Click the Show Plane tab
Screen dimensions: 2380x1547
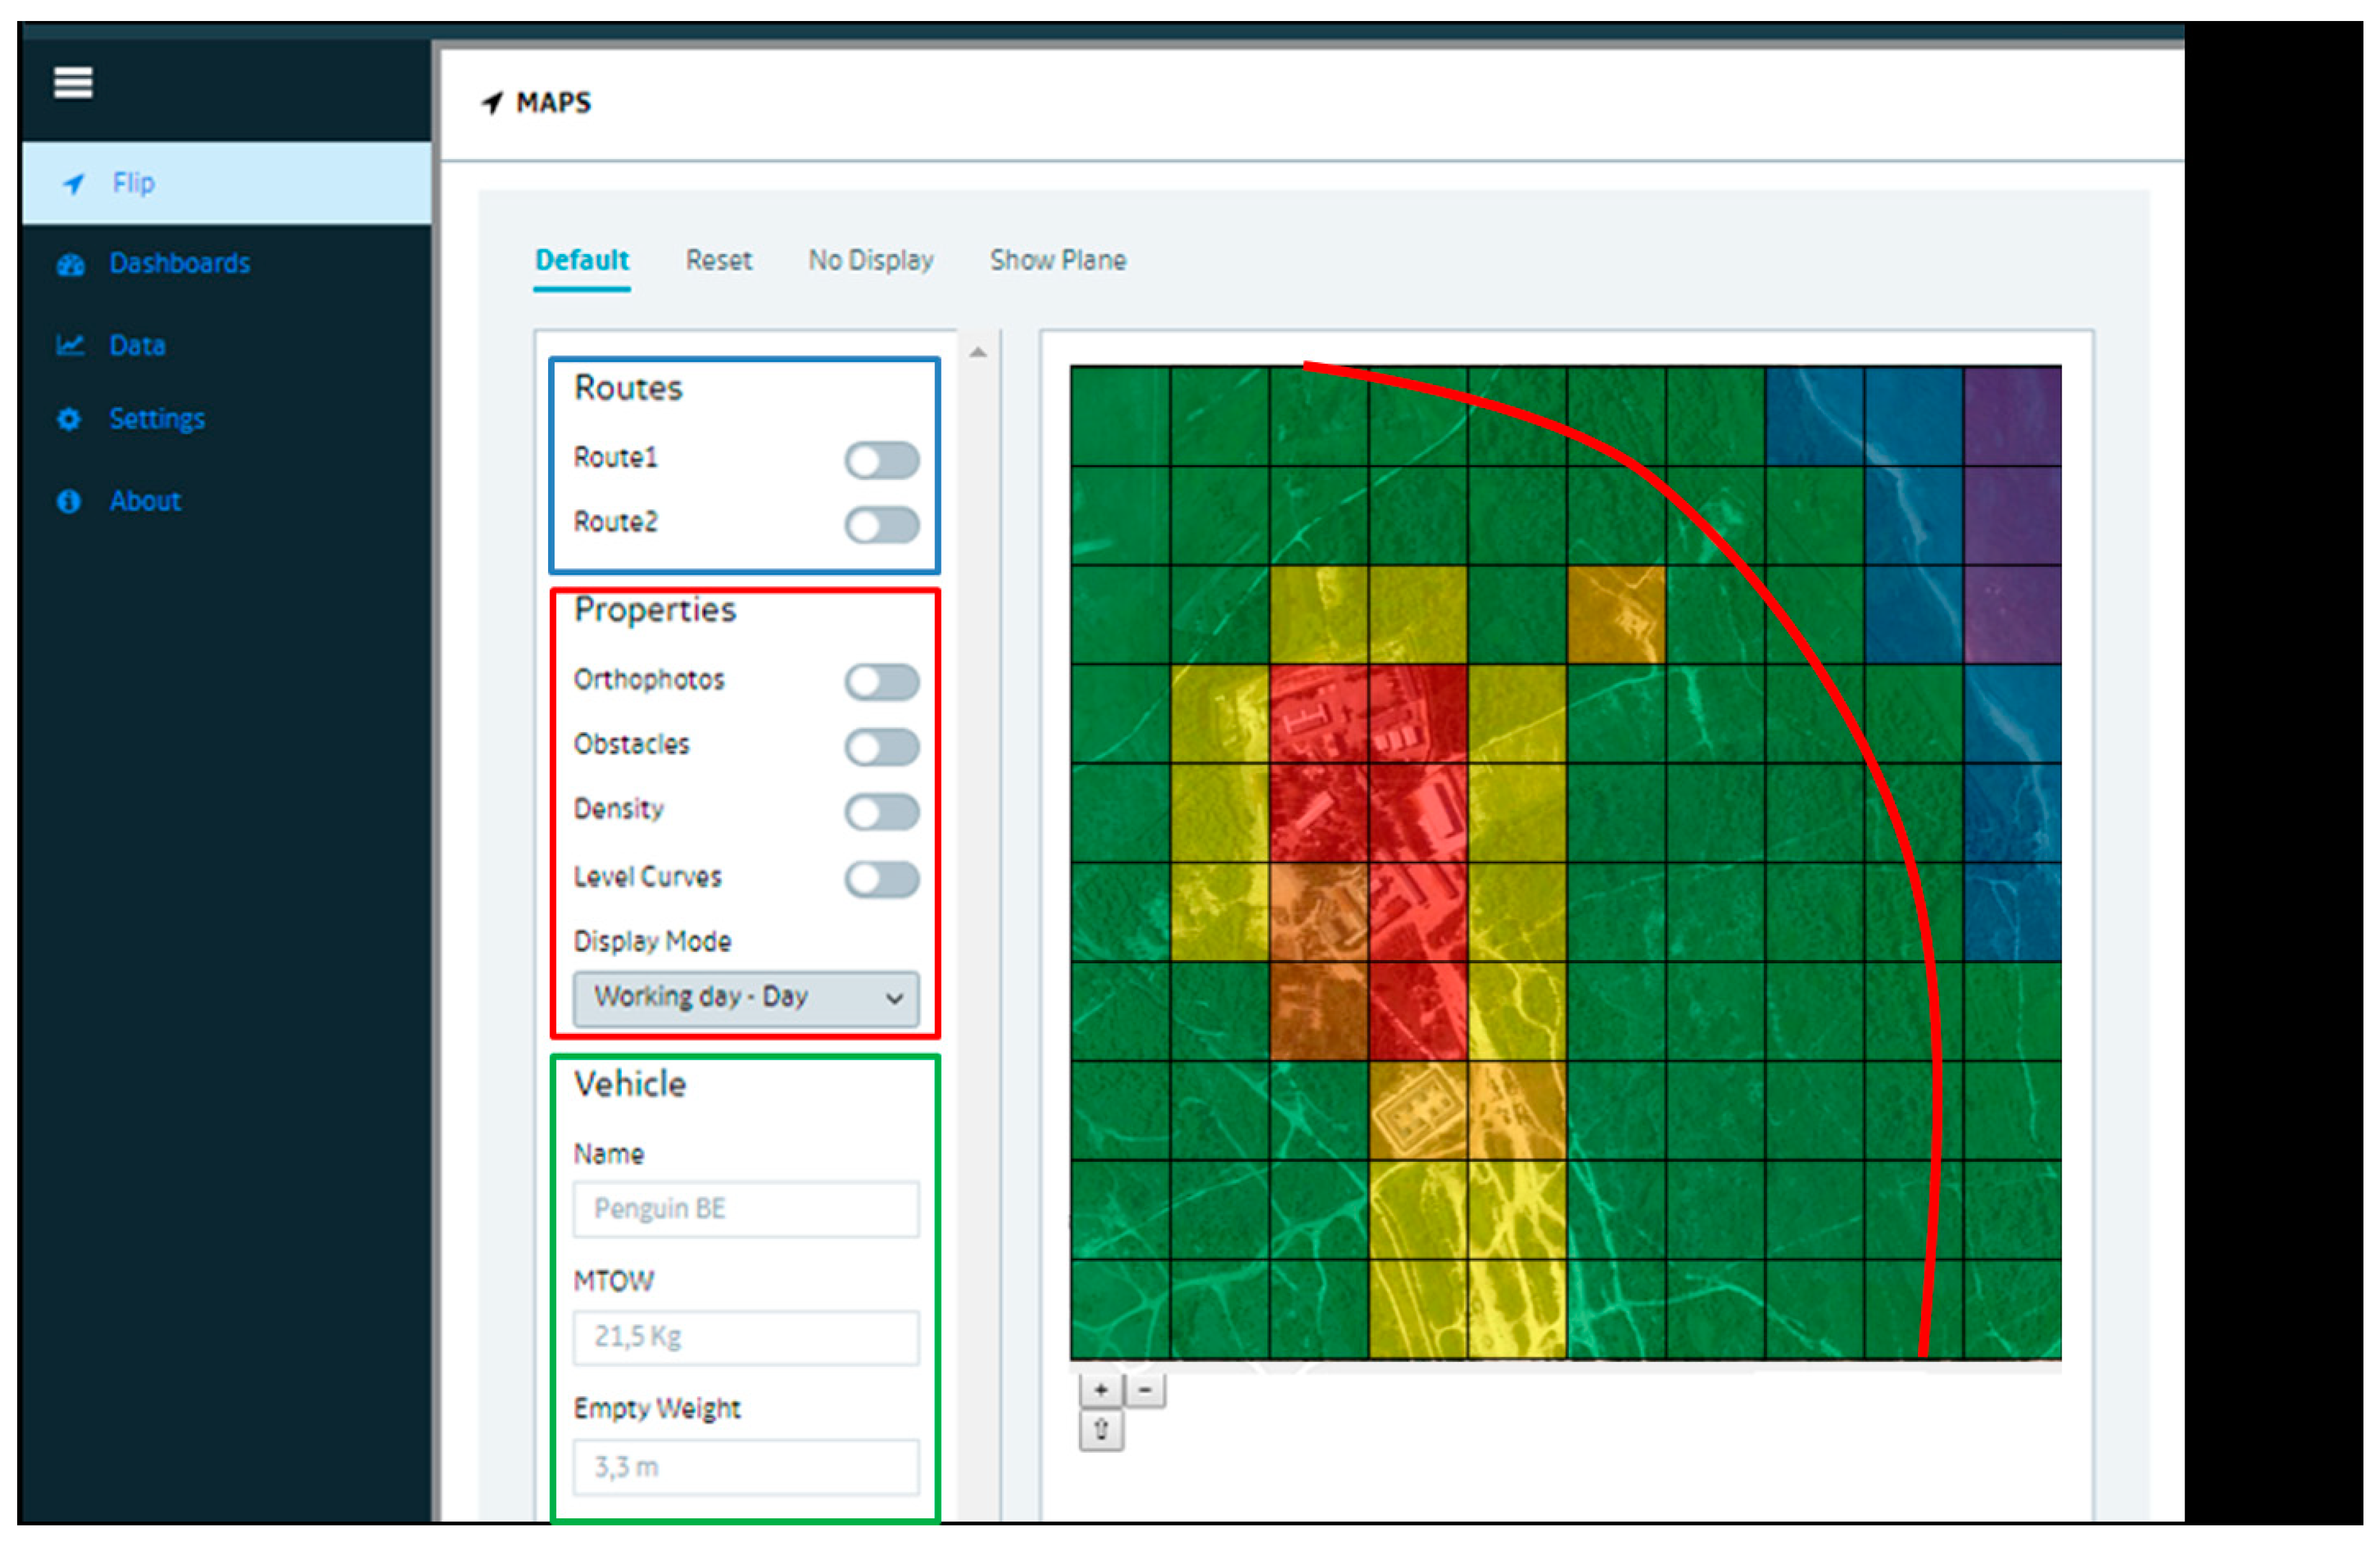(x=1057, y=261)
